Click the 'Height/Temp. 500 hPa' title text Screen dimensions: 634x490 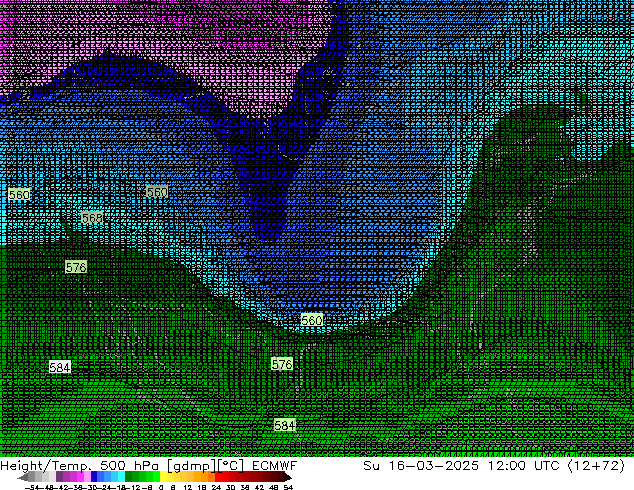(x=81, y=466)
